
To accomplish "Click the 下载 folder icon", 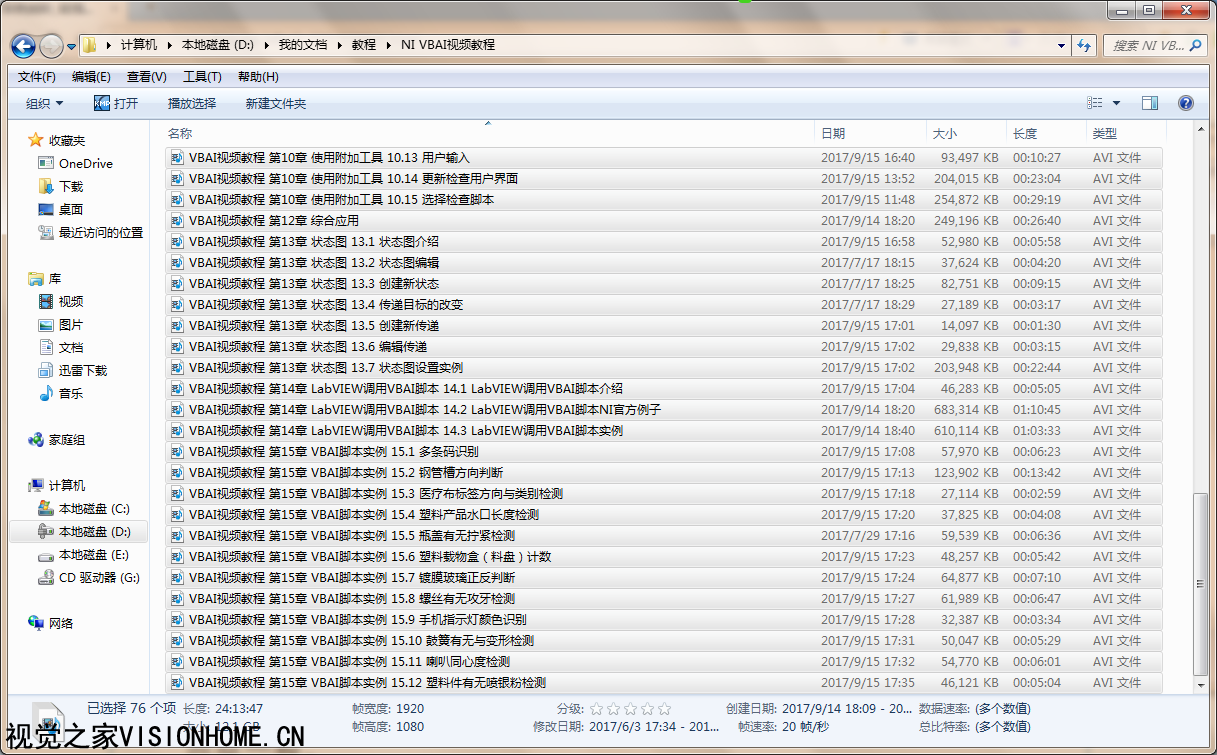I will tap(46, 186).
